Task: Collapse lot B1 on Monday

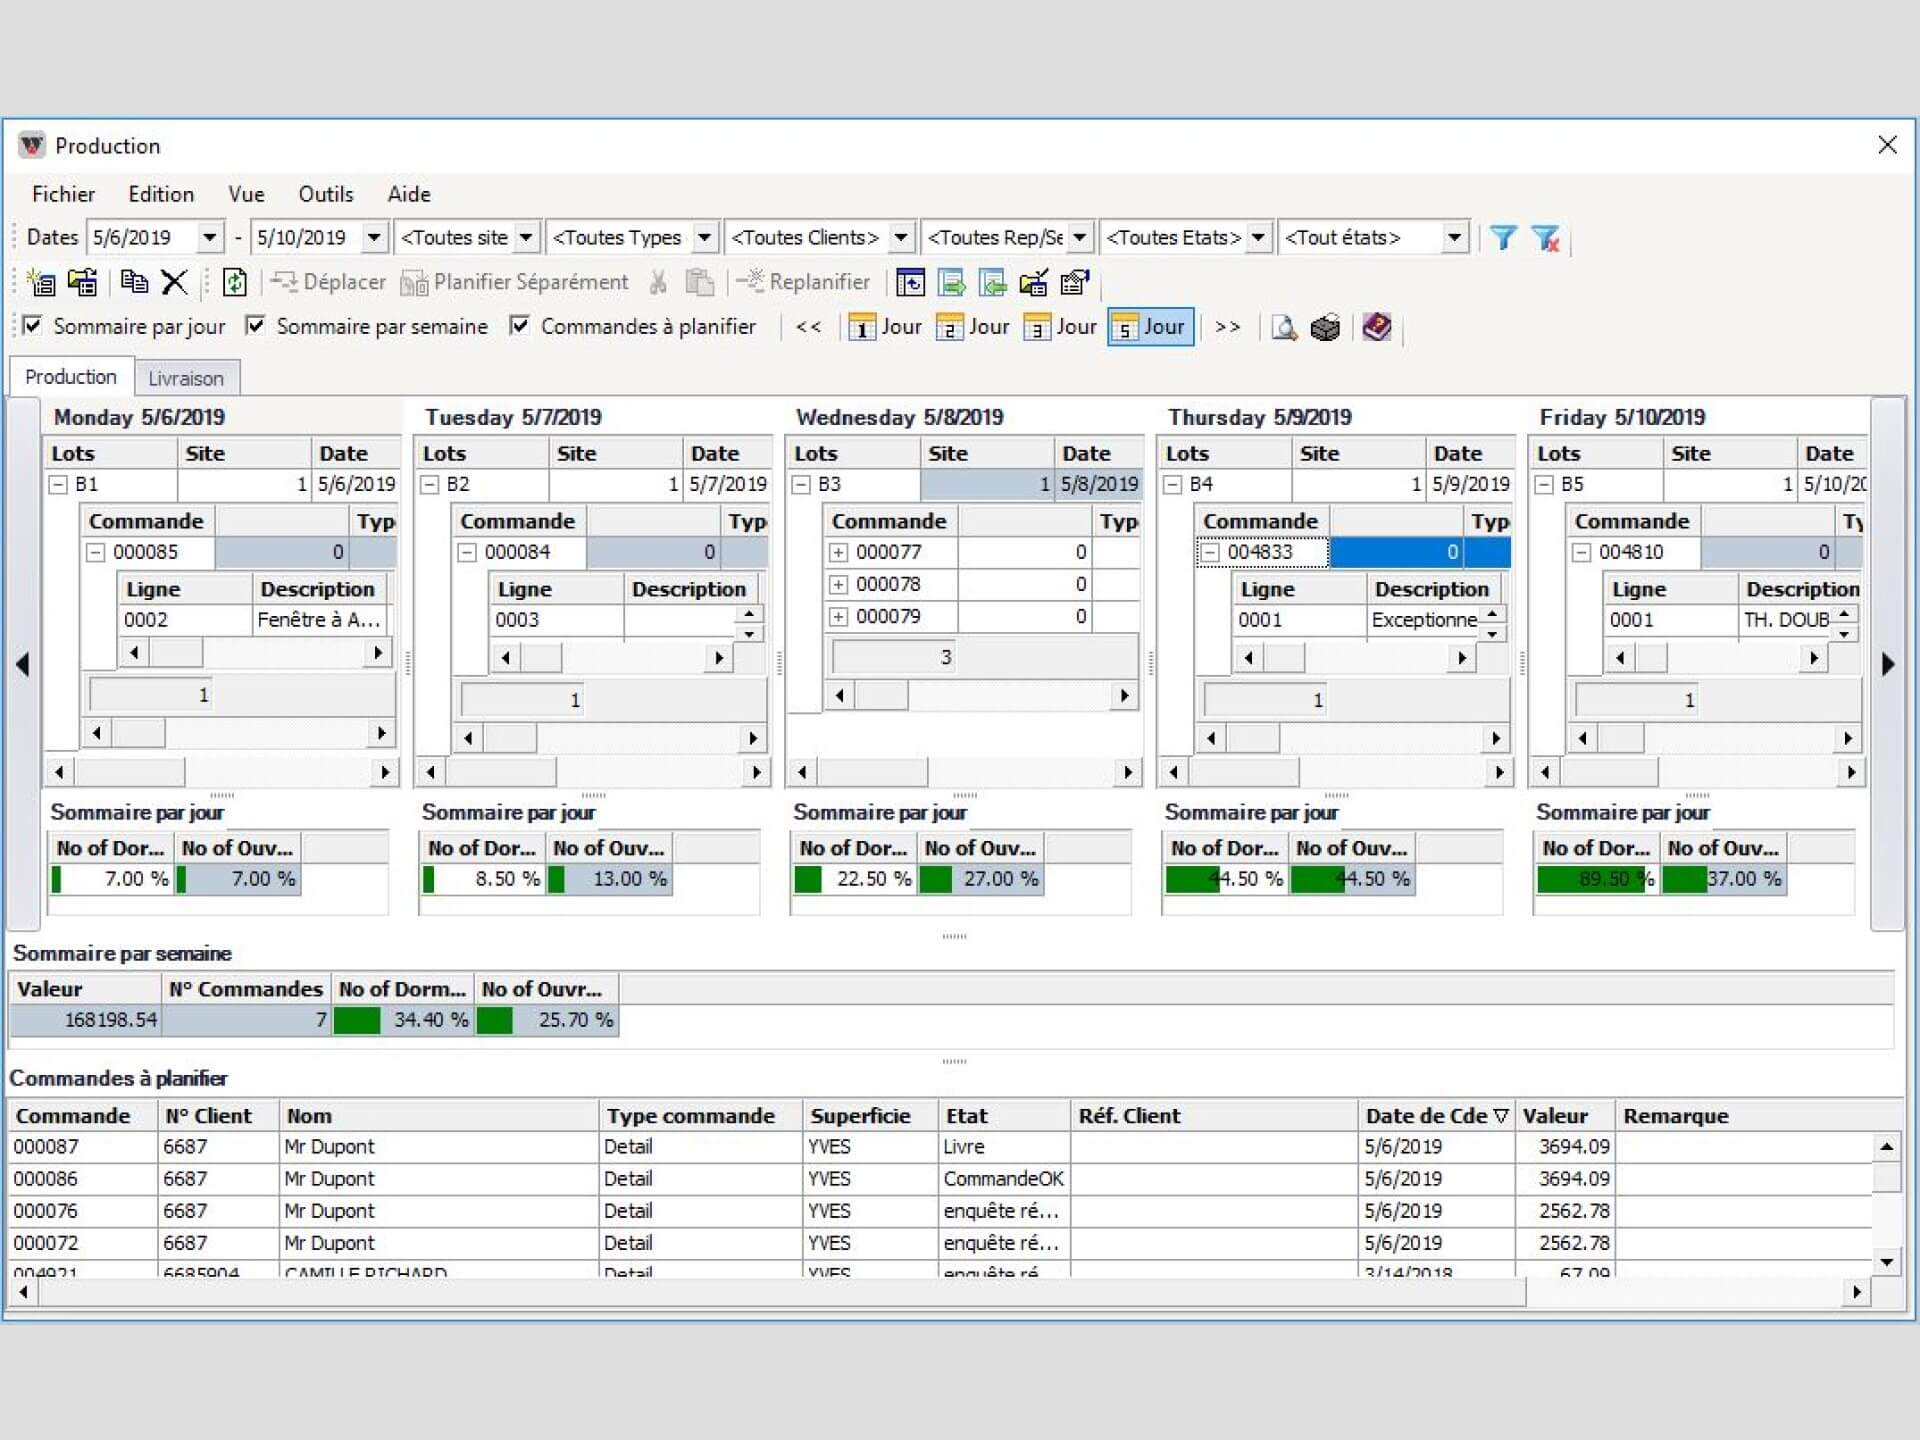Action: (58, 484)
